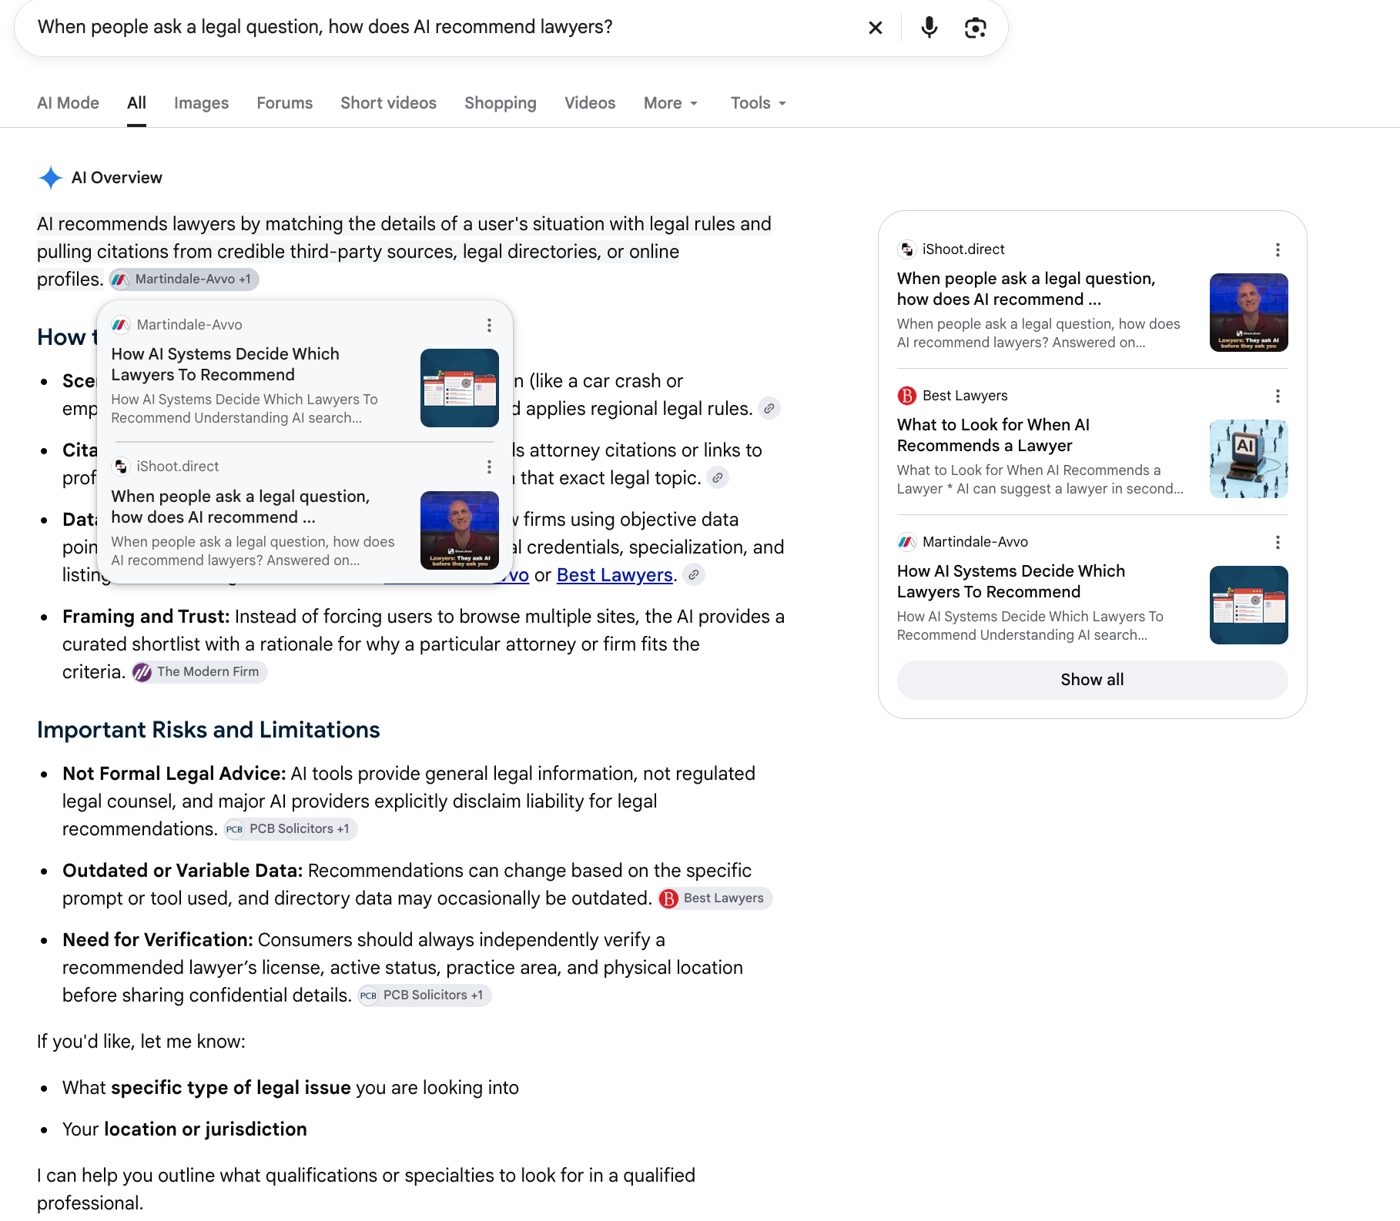Viewport: 1400px width, 1221px height.
Task: Click The Modern Firm source chip
Action: 199,672
